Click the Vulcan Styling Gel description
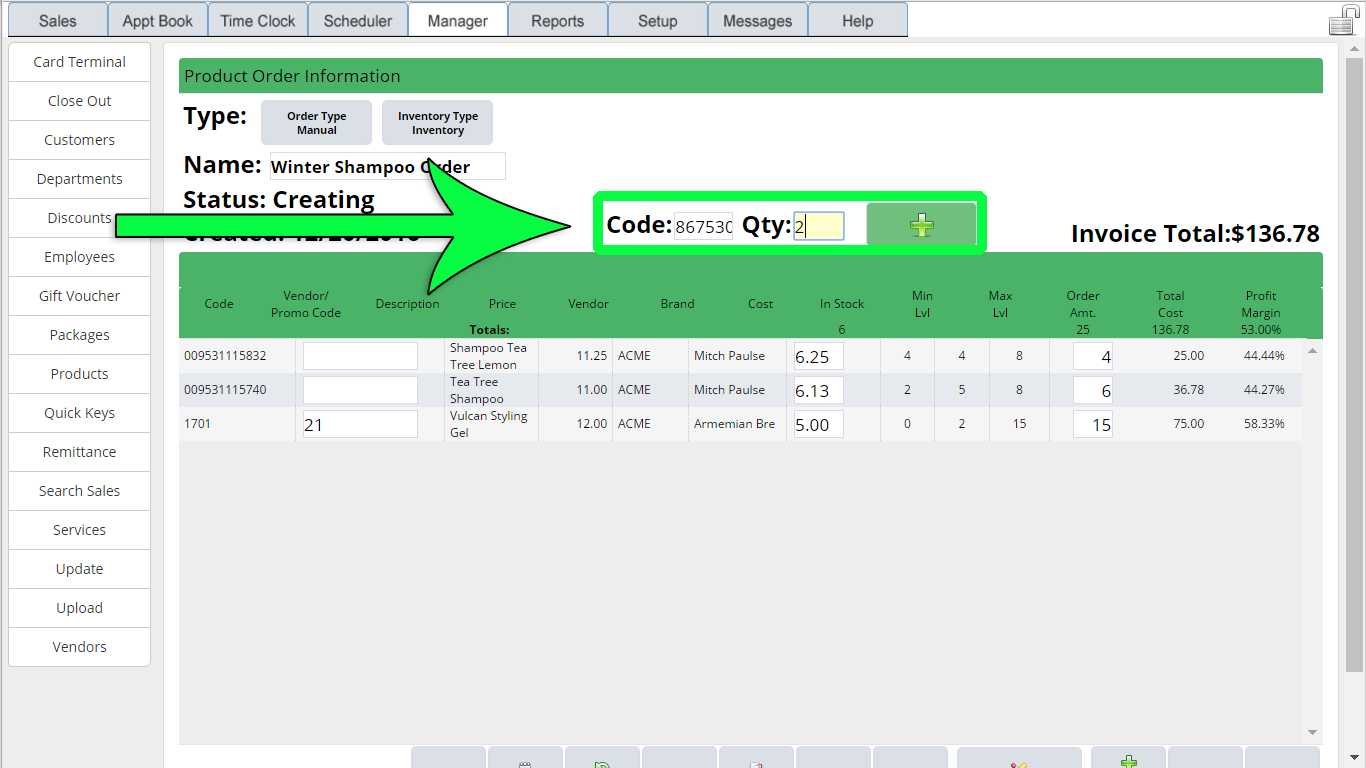The image size is (1366, 768). (489, 424)
